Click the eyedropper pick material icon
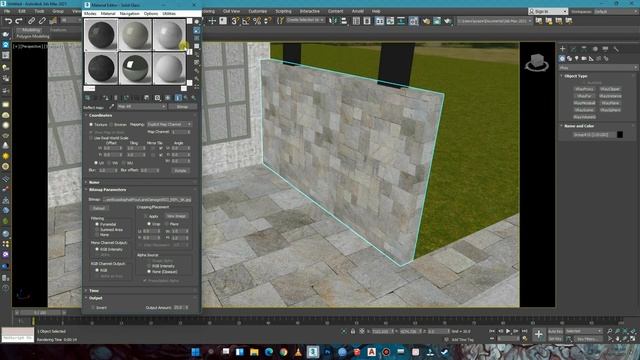This screenshot has height=360, width=640. 111,107
